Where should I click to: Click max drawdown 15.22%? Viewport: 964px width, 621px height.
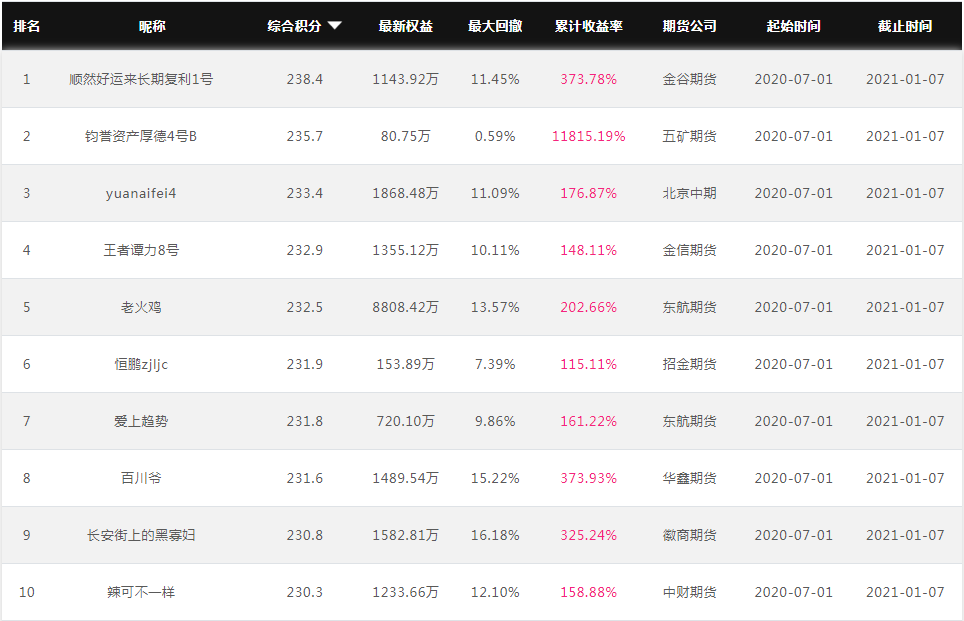495,478
